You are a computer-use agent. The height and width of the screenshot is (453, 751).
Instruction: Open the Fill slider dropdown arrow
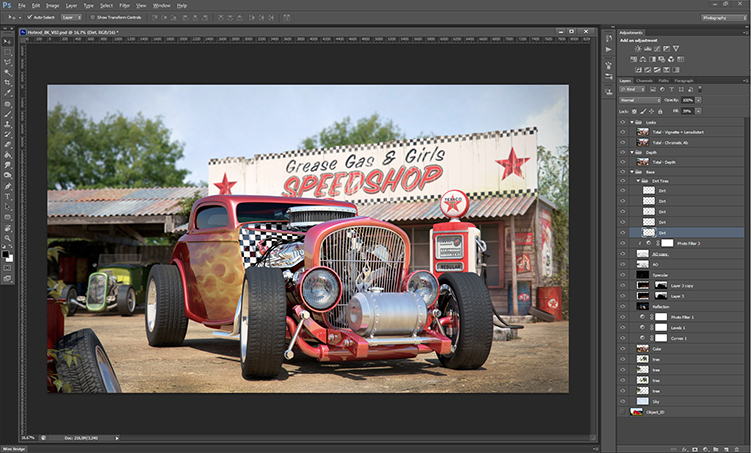(698, 111)
